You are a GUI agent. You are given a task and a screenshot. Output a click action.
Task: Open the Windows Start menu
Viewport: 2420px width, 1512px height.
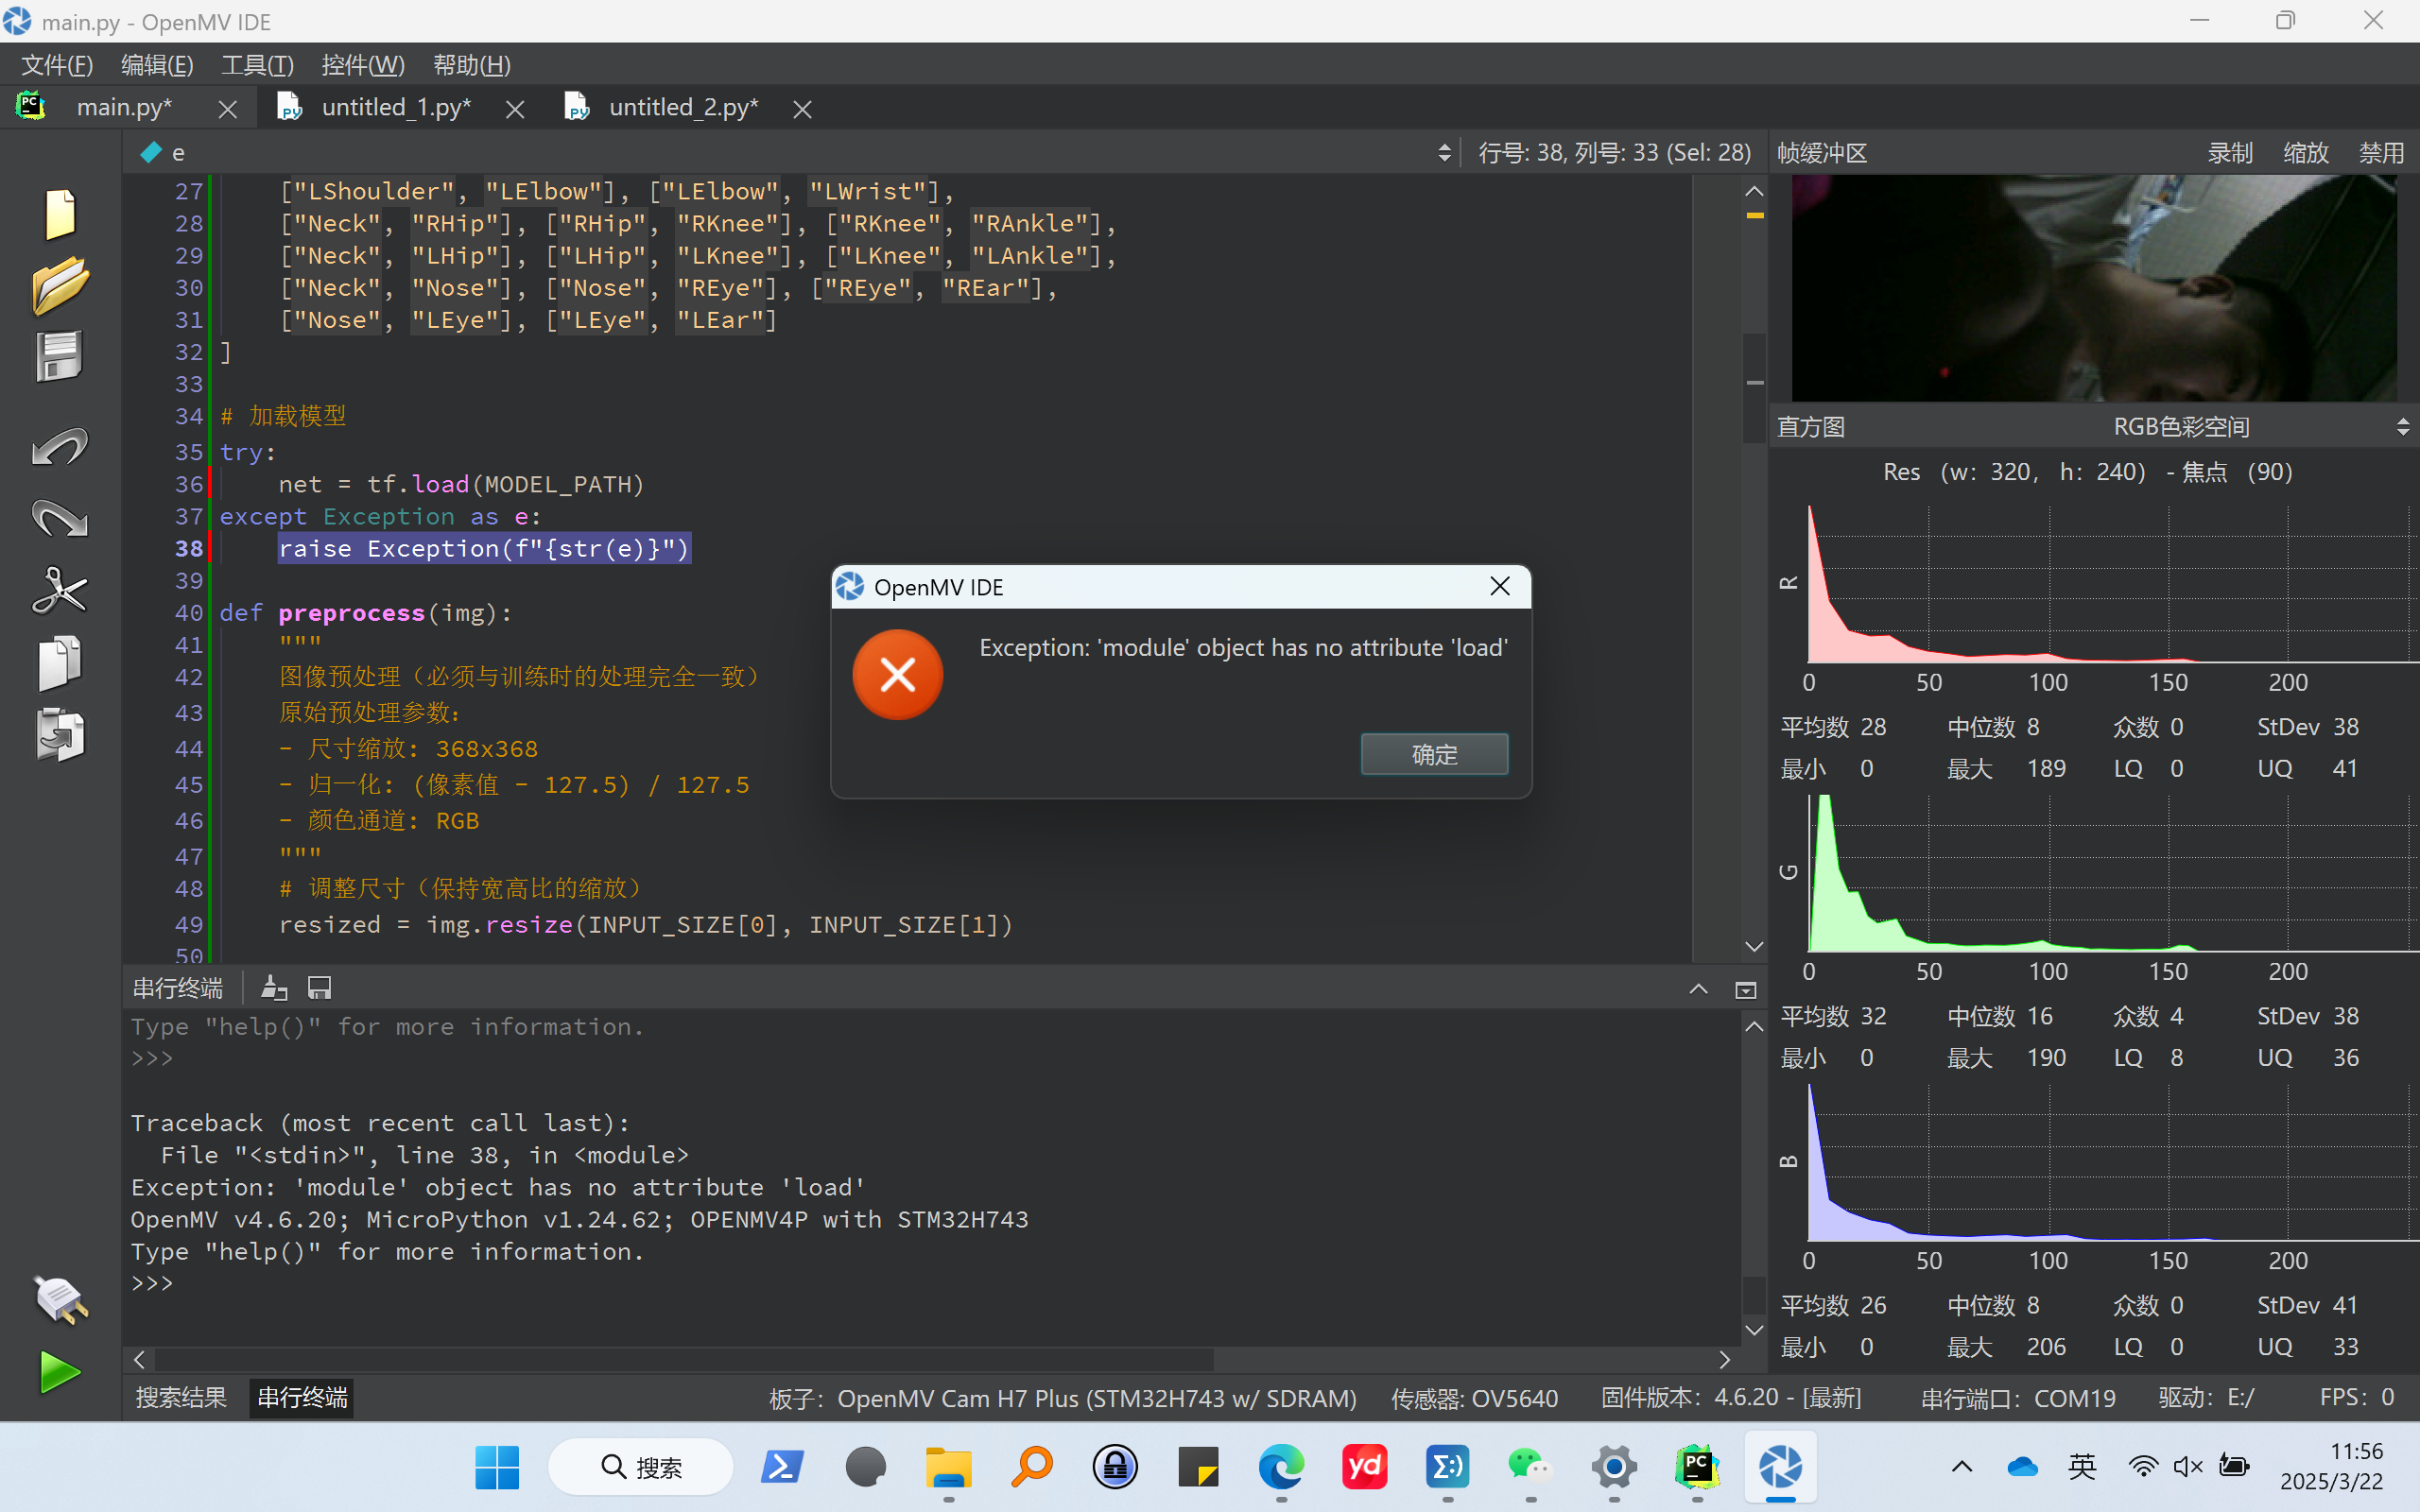coord(497,1467)
